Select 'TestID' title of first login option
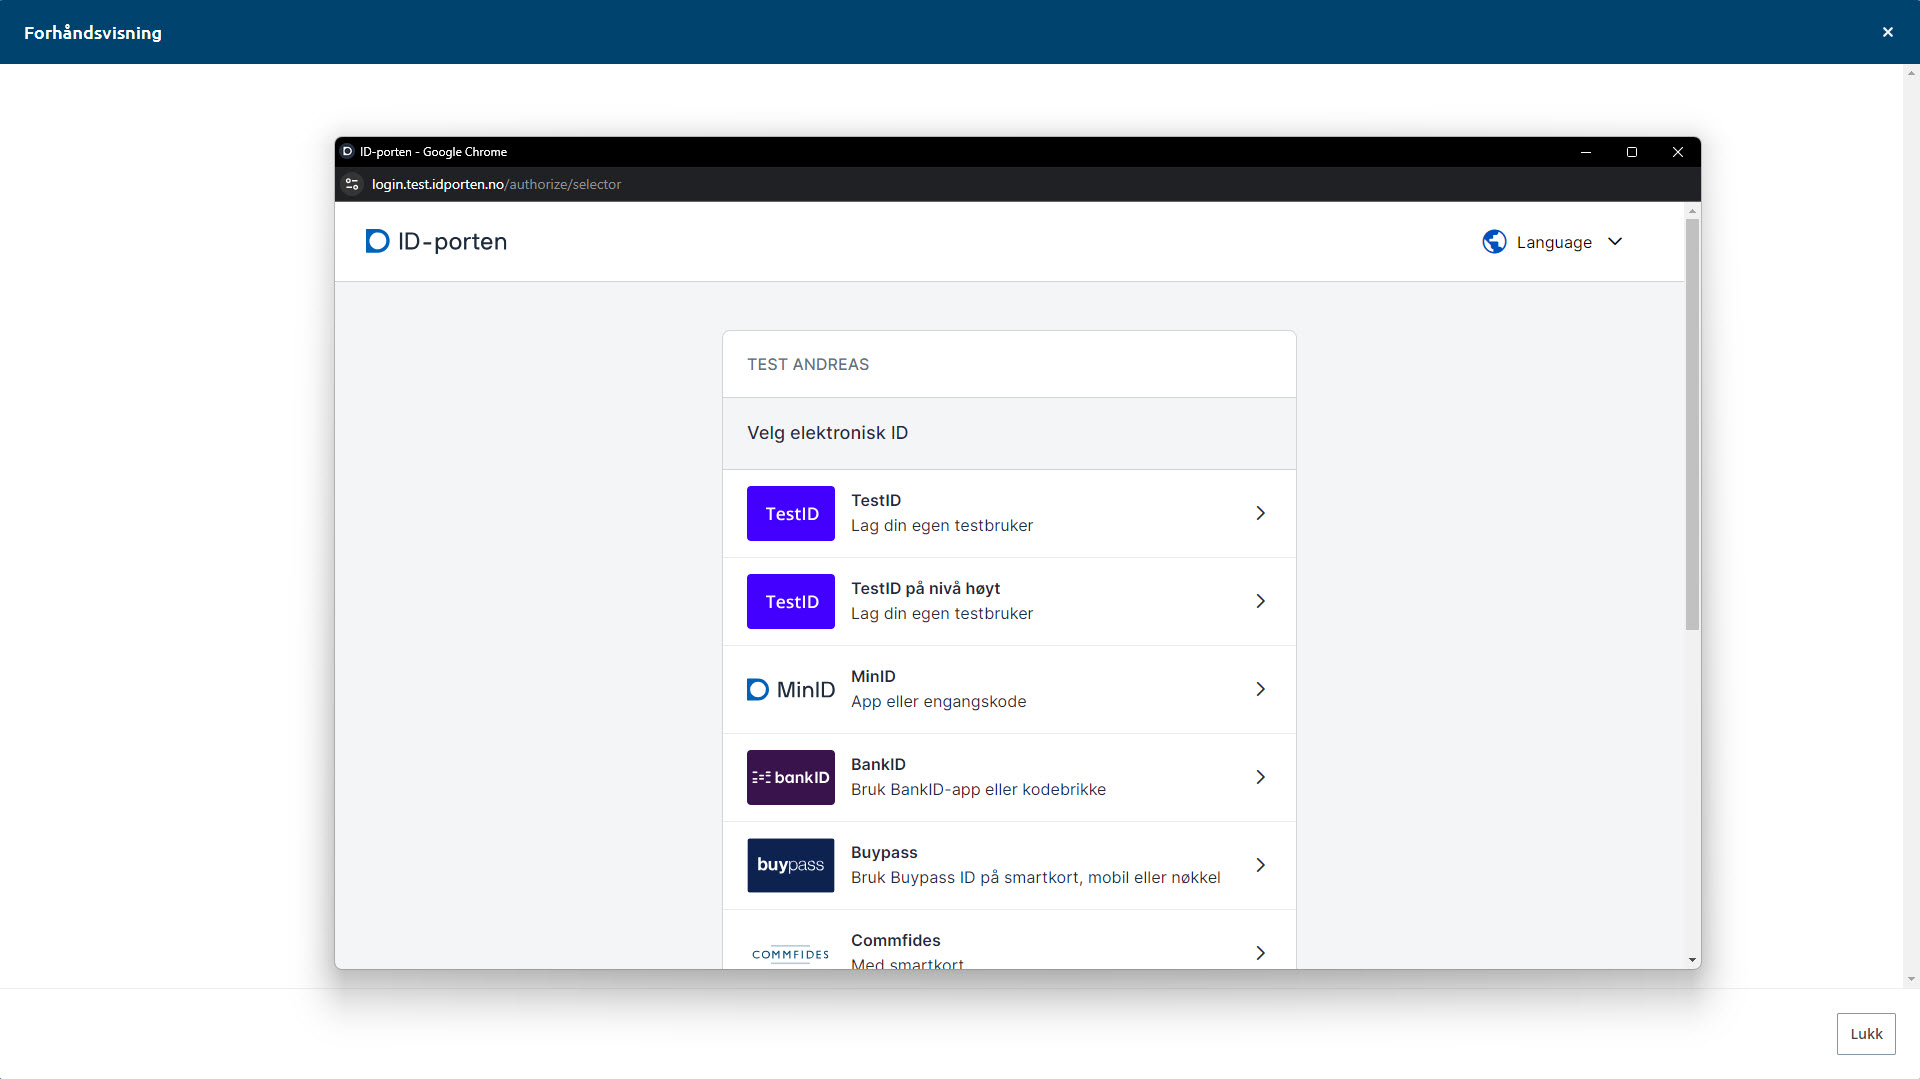 click(876, 500)
